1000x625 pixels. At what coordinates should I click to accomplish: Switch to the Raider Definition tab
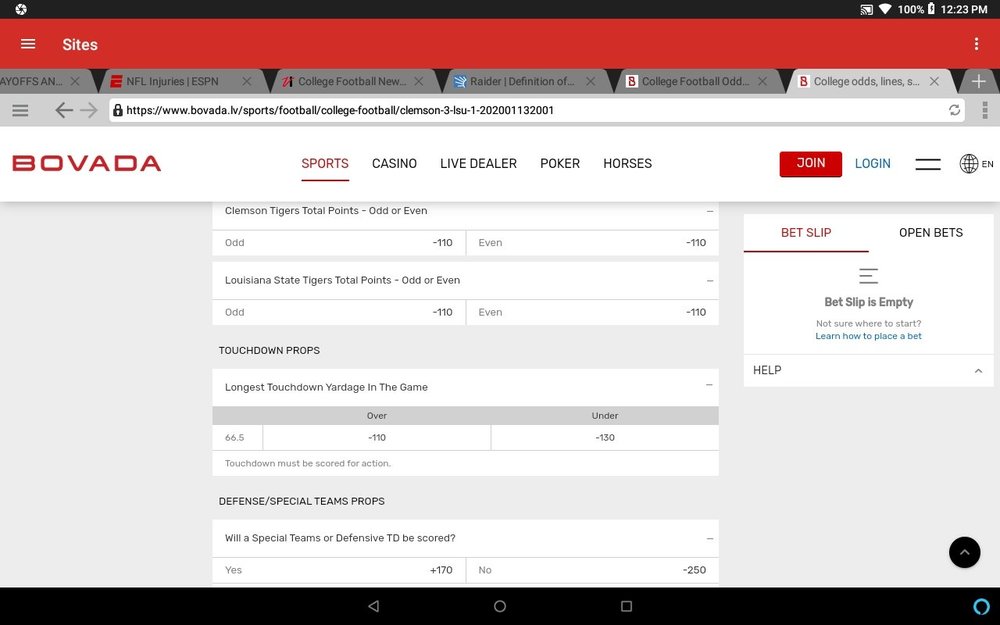pyautogui.click(x=522, y=82)
